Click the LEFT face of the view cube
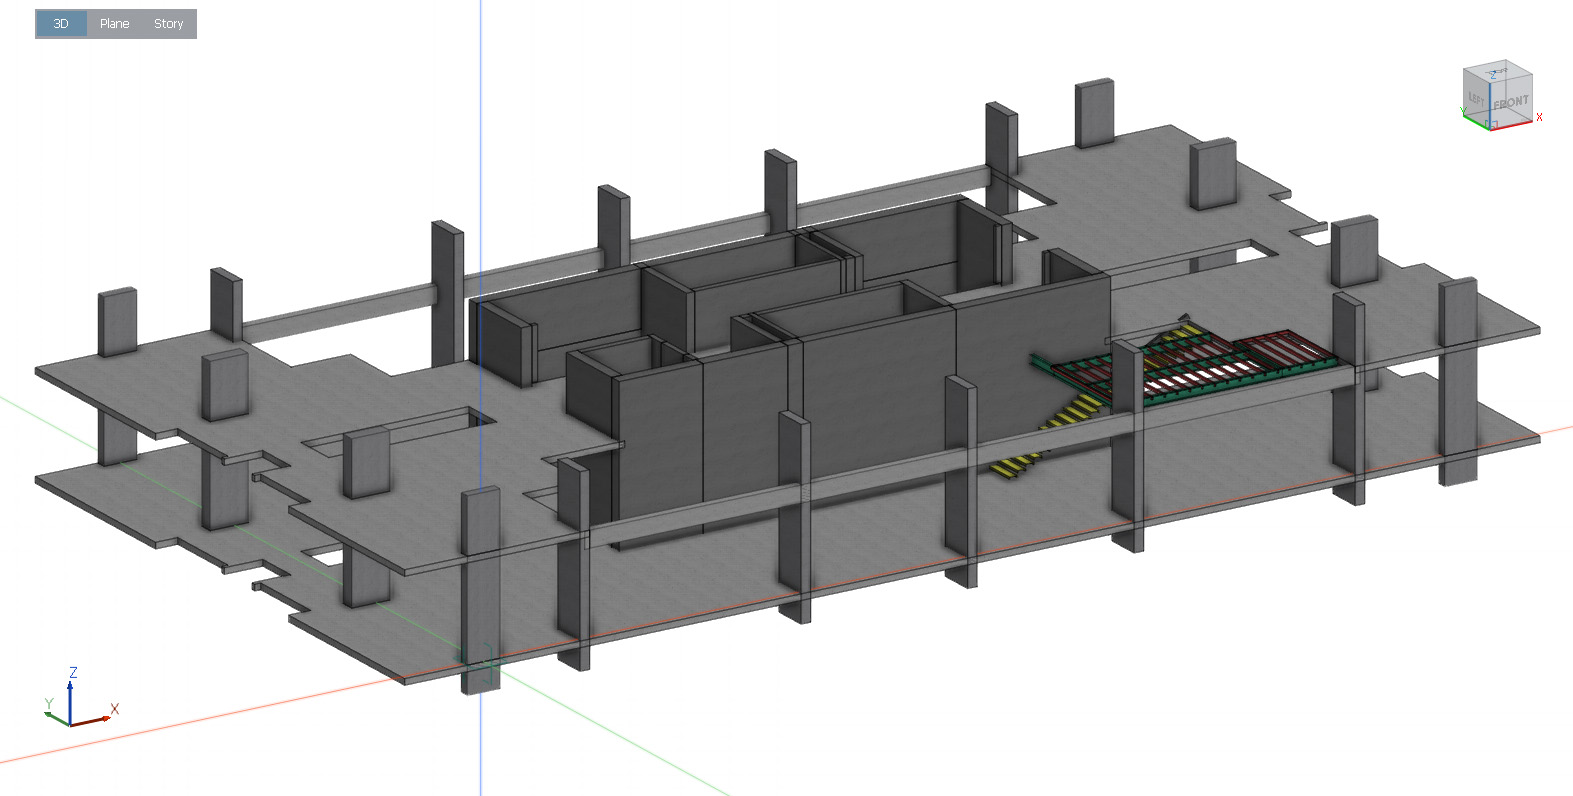Viewport: 1573px width, 796px height. coord(1476,98)
